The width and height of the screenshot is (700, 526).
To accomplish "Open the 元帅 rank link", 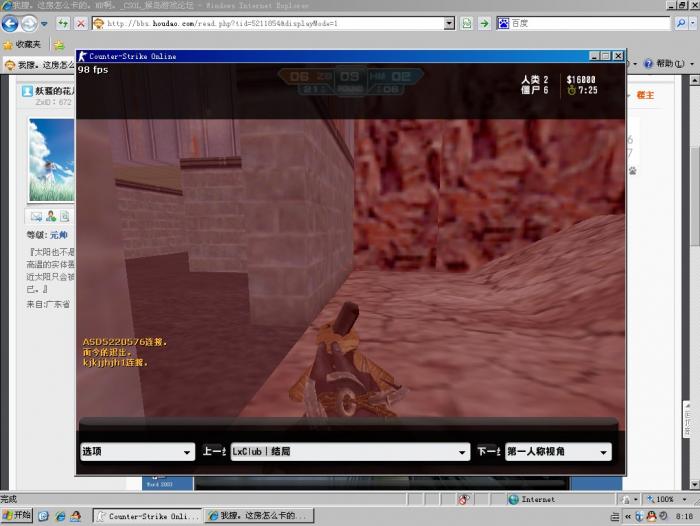I will coord(58,235).
